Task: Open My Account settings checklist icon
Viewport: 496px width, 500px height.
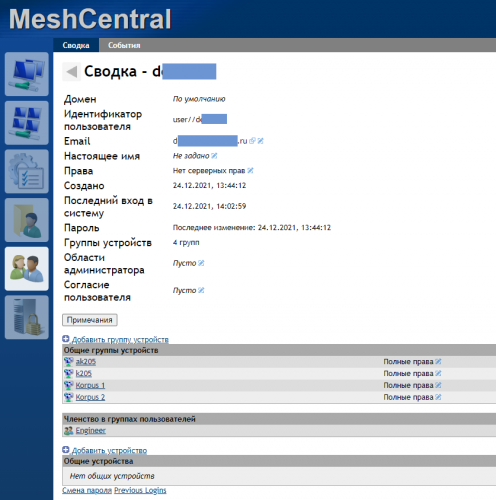Action: 27,171
